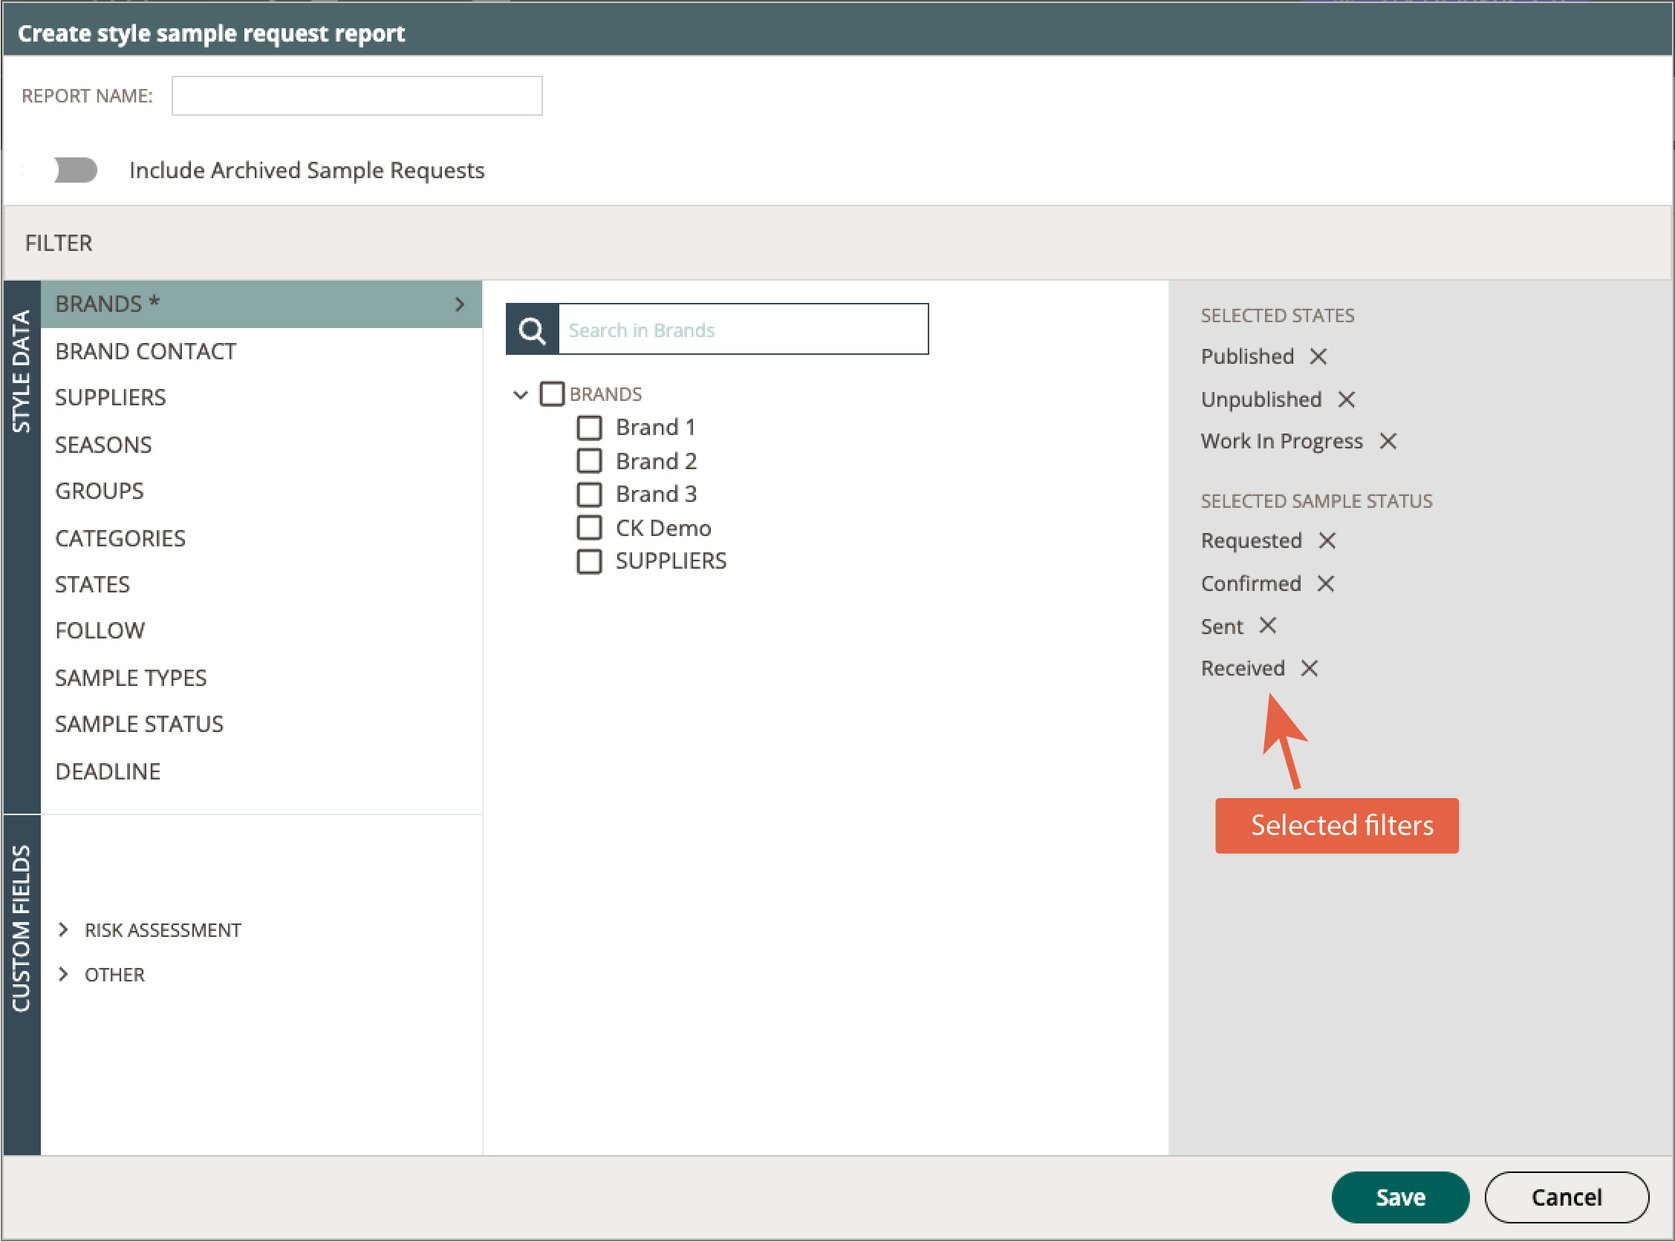This screenshot has width=1675, height=1242.
Task: Check the CK Demo checkbox
Action: (590, 528)
